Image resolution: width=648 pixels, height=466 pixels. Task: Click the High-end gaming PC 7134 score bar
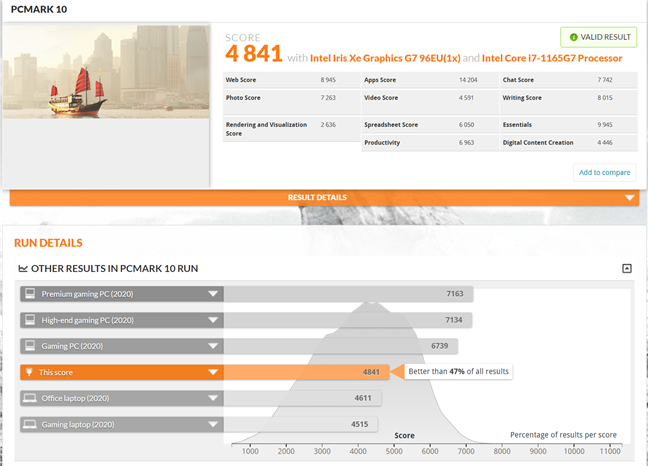click(348, 320)
